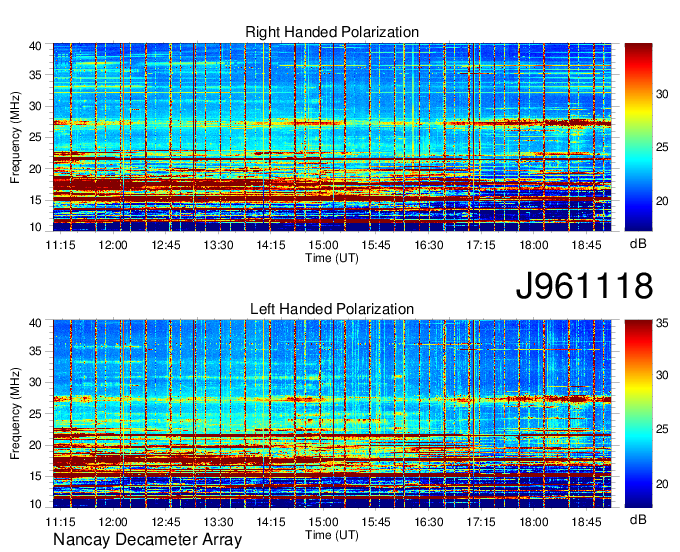
Task: Click the 12:00 time tick of Left Handed plot
Action: 113,522
